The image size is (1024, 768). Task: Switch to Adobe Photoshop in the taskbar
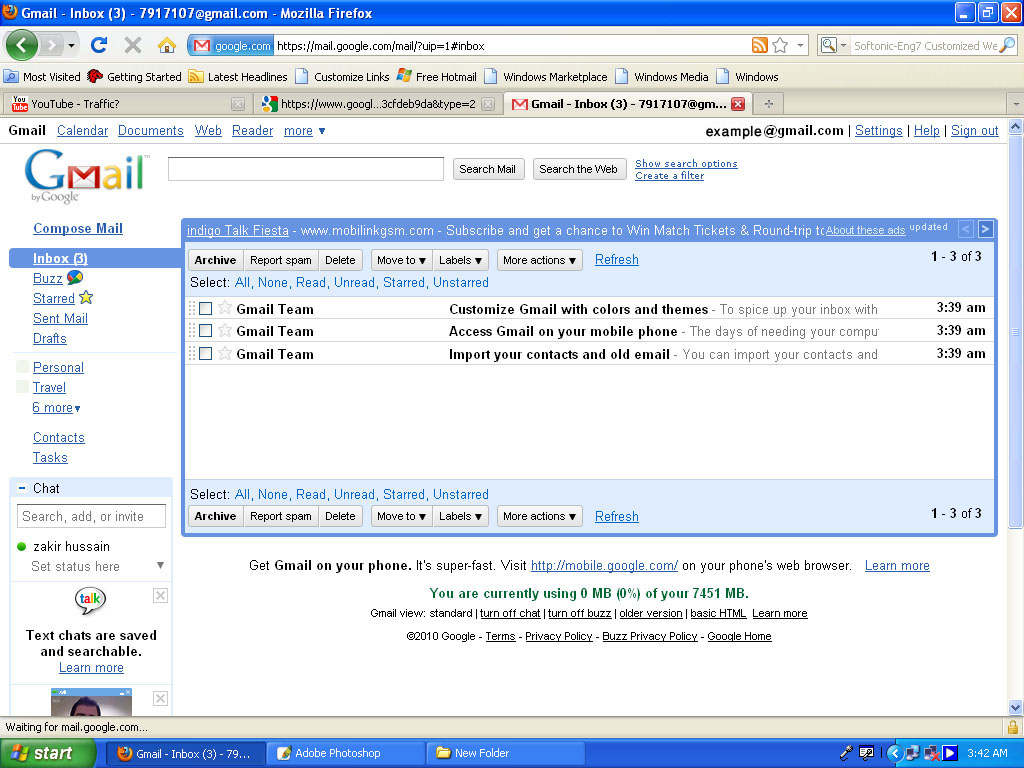(345, 753)
